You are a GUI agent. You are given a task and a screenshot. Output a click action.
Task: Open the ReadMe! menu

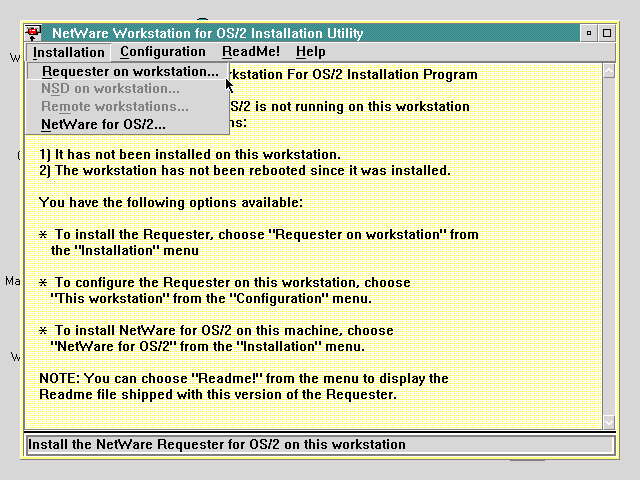pos(251,52)
